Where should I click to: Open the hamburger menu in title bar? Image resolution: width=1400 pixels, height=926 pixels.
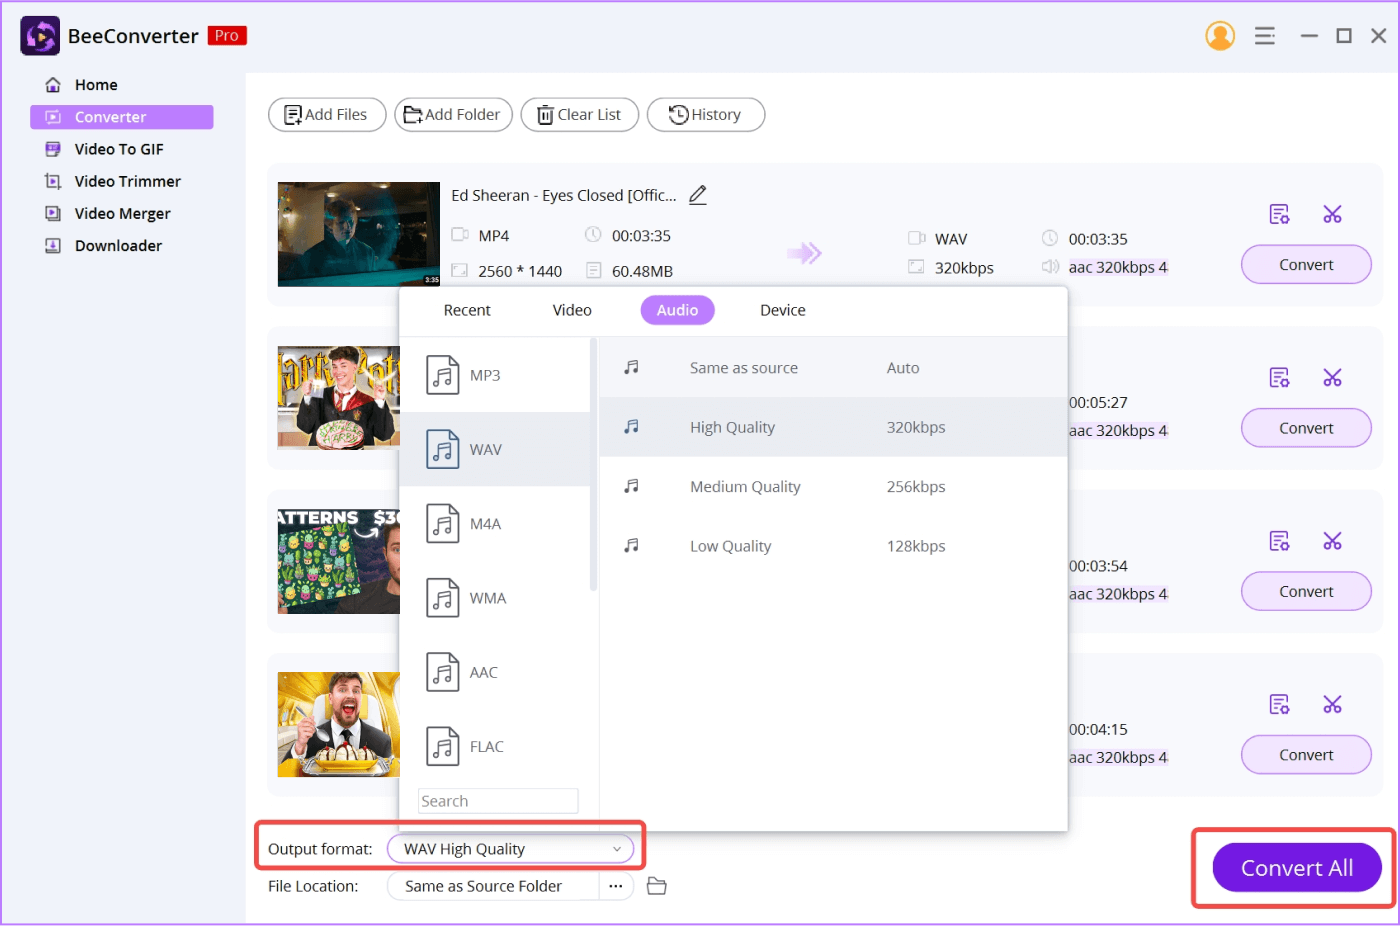click(1265, 36)
